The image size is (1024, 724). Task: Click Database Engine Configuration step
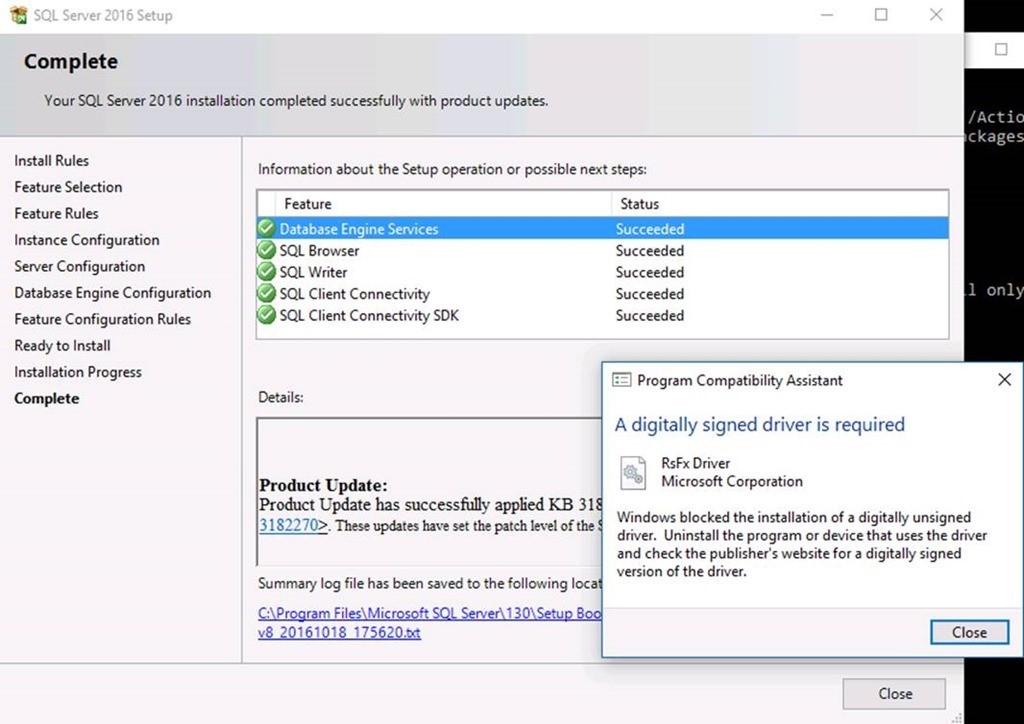click(x=112, y=292)
